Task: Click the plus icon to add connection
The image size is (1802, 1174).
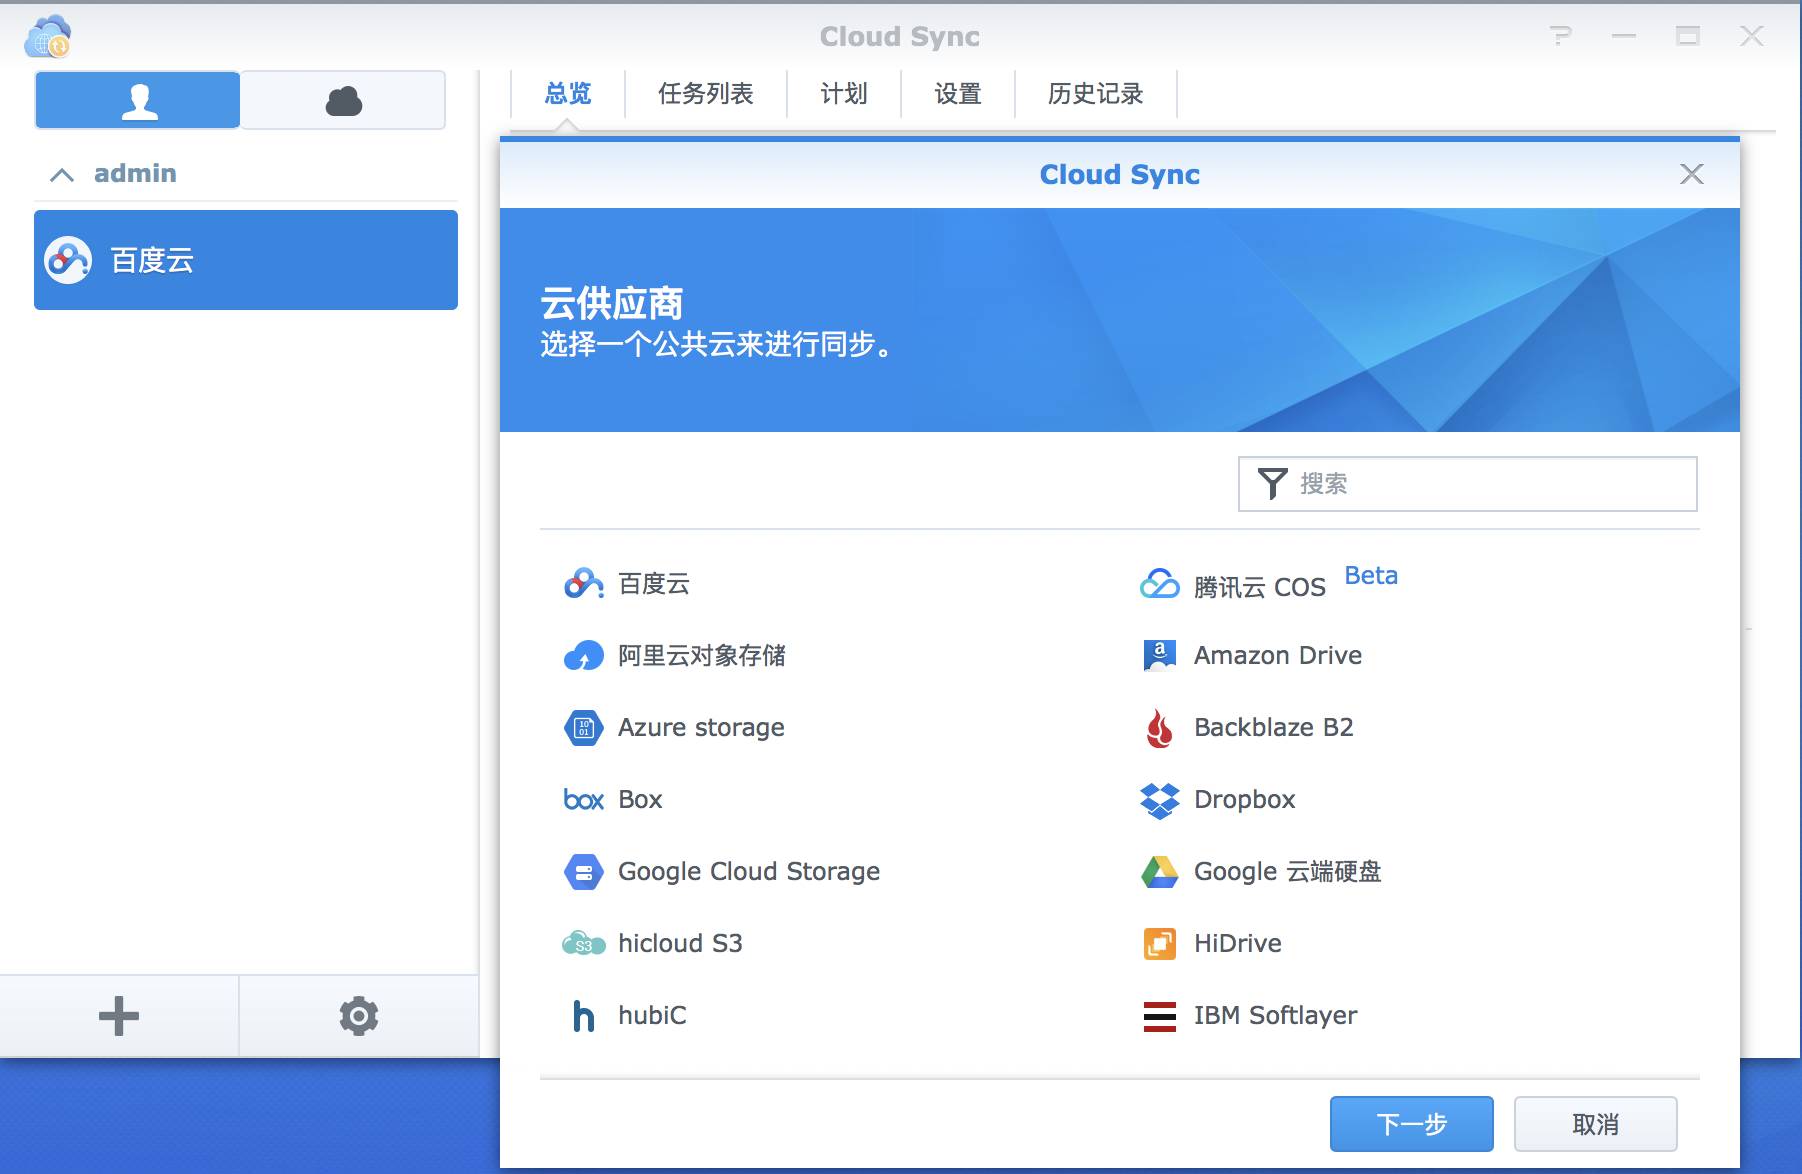Action: 119,1016
